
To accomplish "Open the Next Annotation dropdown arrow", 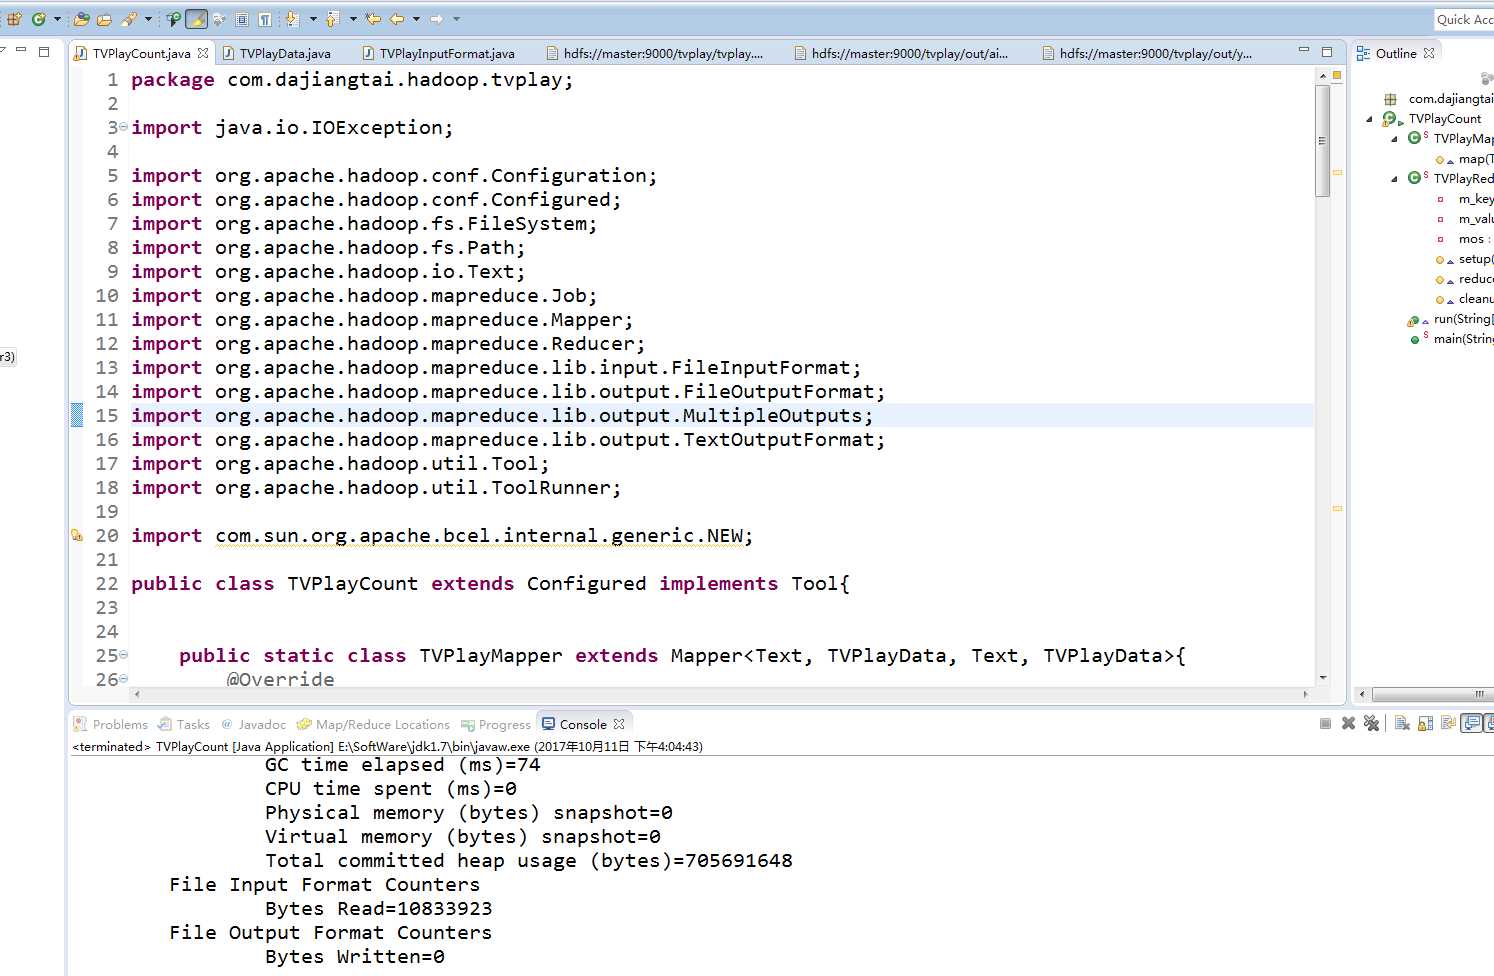I will pos(313,19).
